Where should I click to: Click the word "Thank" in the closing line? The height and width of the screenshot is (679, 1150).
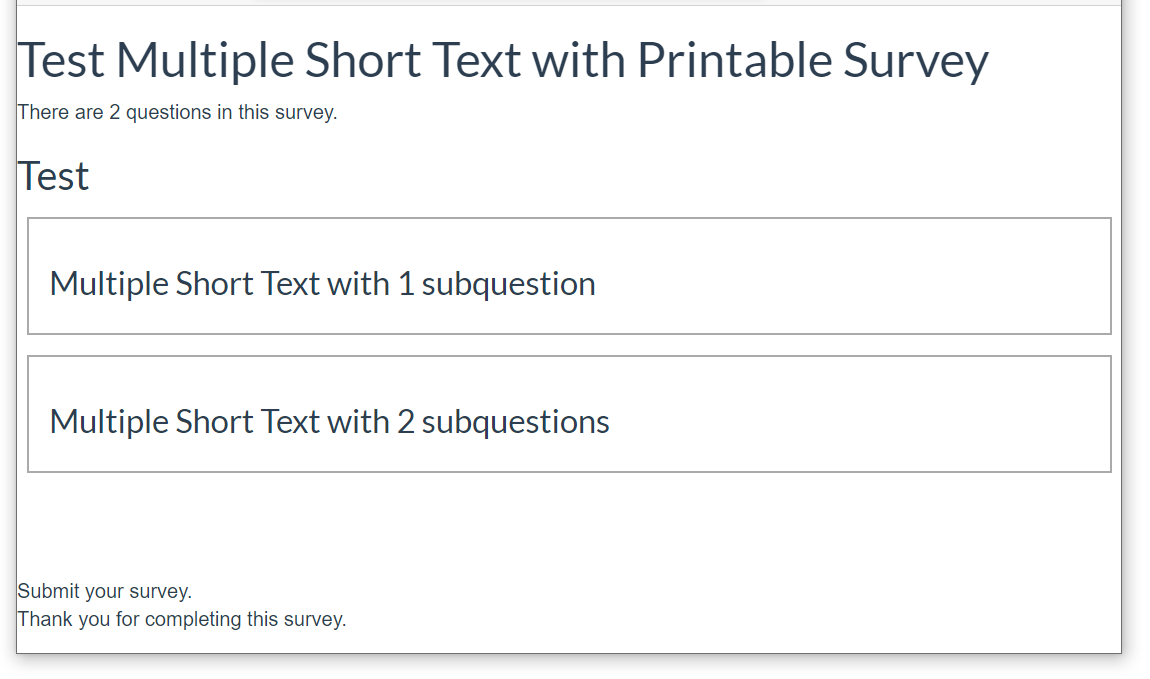pos(45,619)
